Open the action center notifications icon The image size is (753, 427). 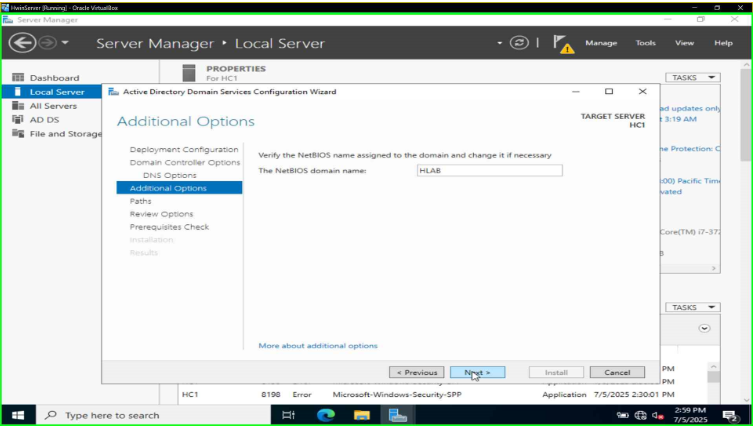click(x=730, y=415)
